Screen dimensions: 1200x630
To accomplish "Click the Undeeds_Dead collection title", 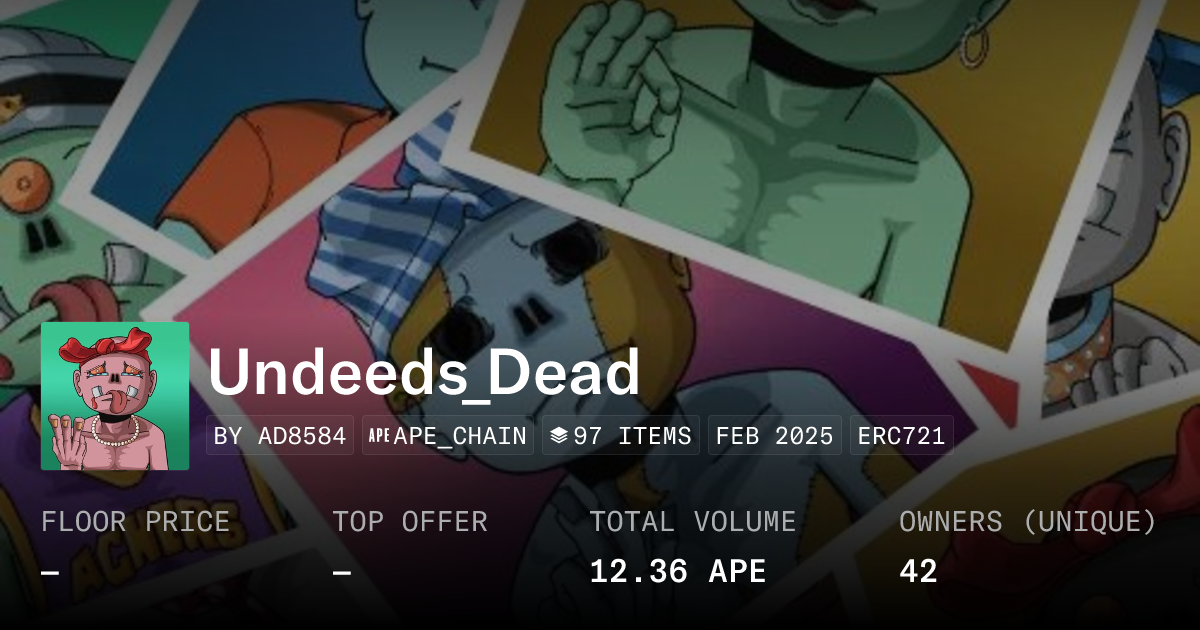I will point(424,373).
